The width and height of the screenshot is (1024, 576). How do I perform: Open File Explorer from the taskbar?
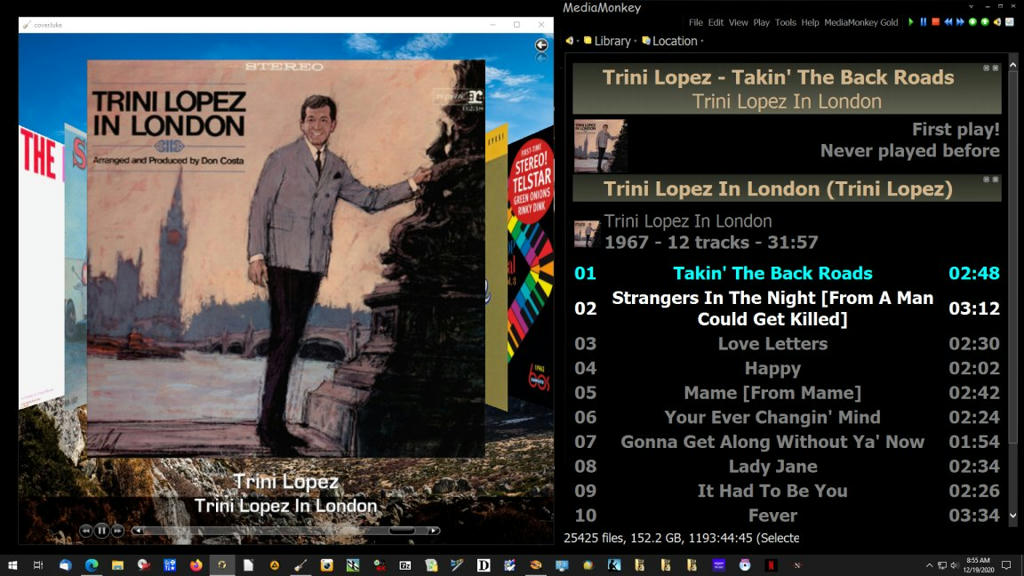tap(118, 565)
